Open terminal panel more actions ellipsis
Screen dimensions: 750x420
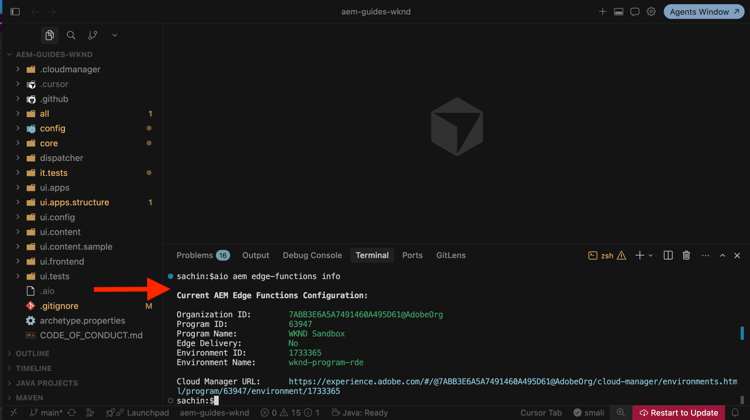click(x=706, y=256)
